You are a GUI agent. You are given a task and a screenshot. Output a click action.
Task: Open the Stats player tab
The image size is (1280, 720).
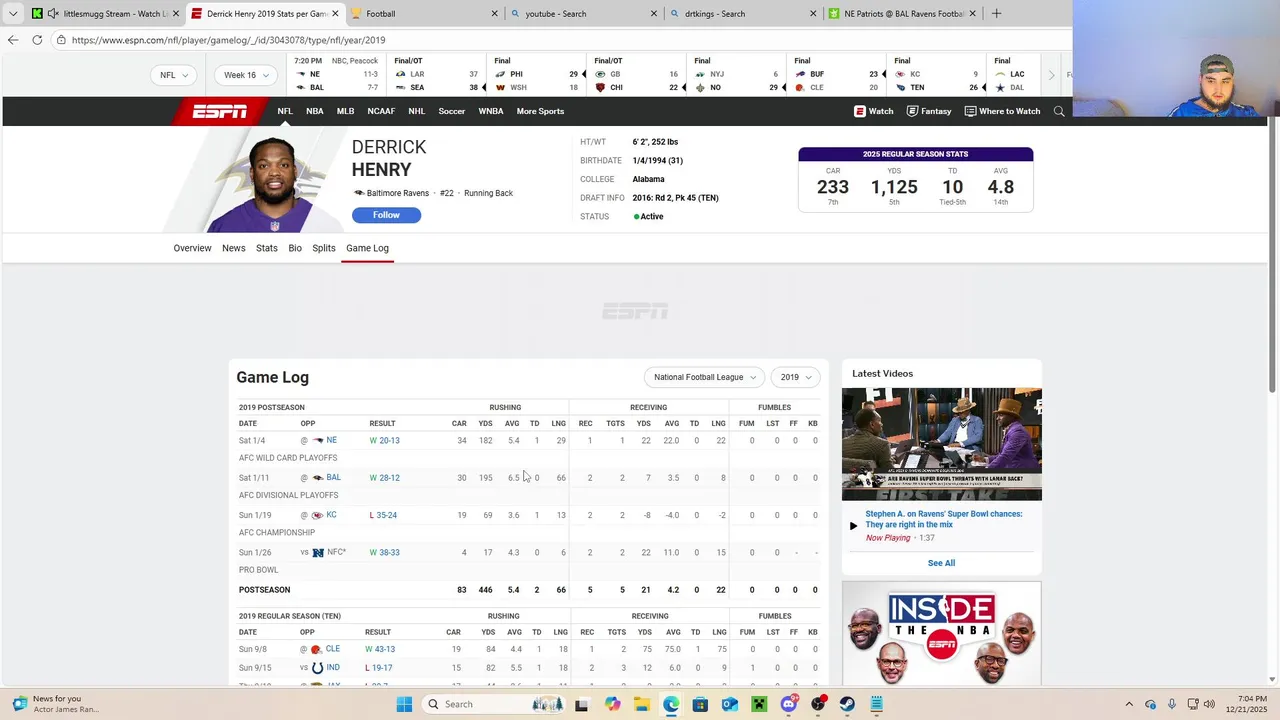(267, 248)
